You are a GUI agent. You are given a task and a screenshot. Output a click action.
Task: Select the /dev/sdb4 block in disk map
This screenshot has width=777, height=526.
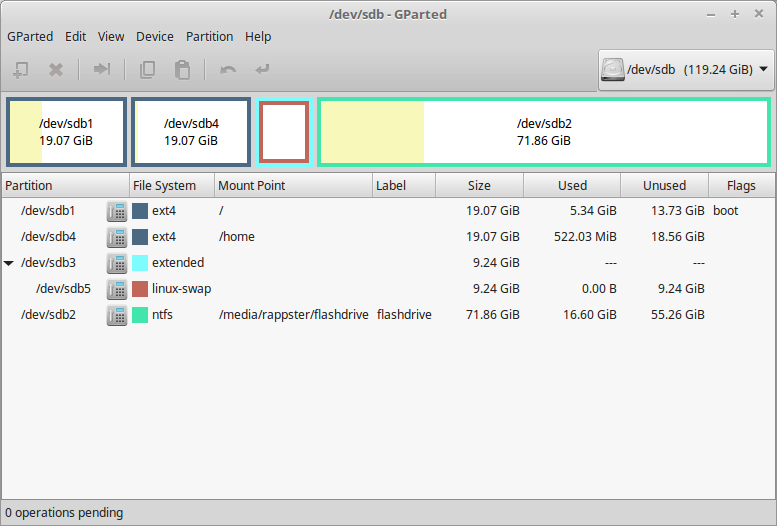(191, 132)
